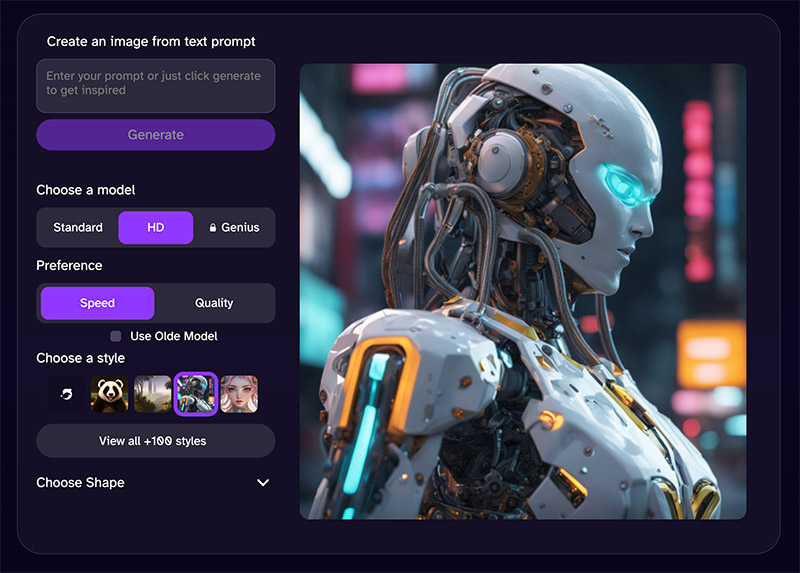This screenshot has height=573, width=800.
Task: Click the Generate button
Action: pyautogui.click(x=156, y=135)
